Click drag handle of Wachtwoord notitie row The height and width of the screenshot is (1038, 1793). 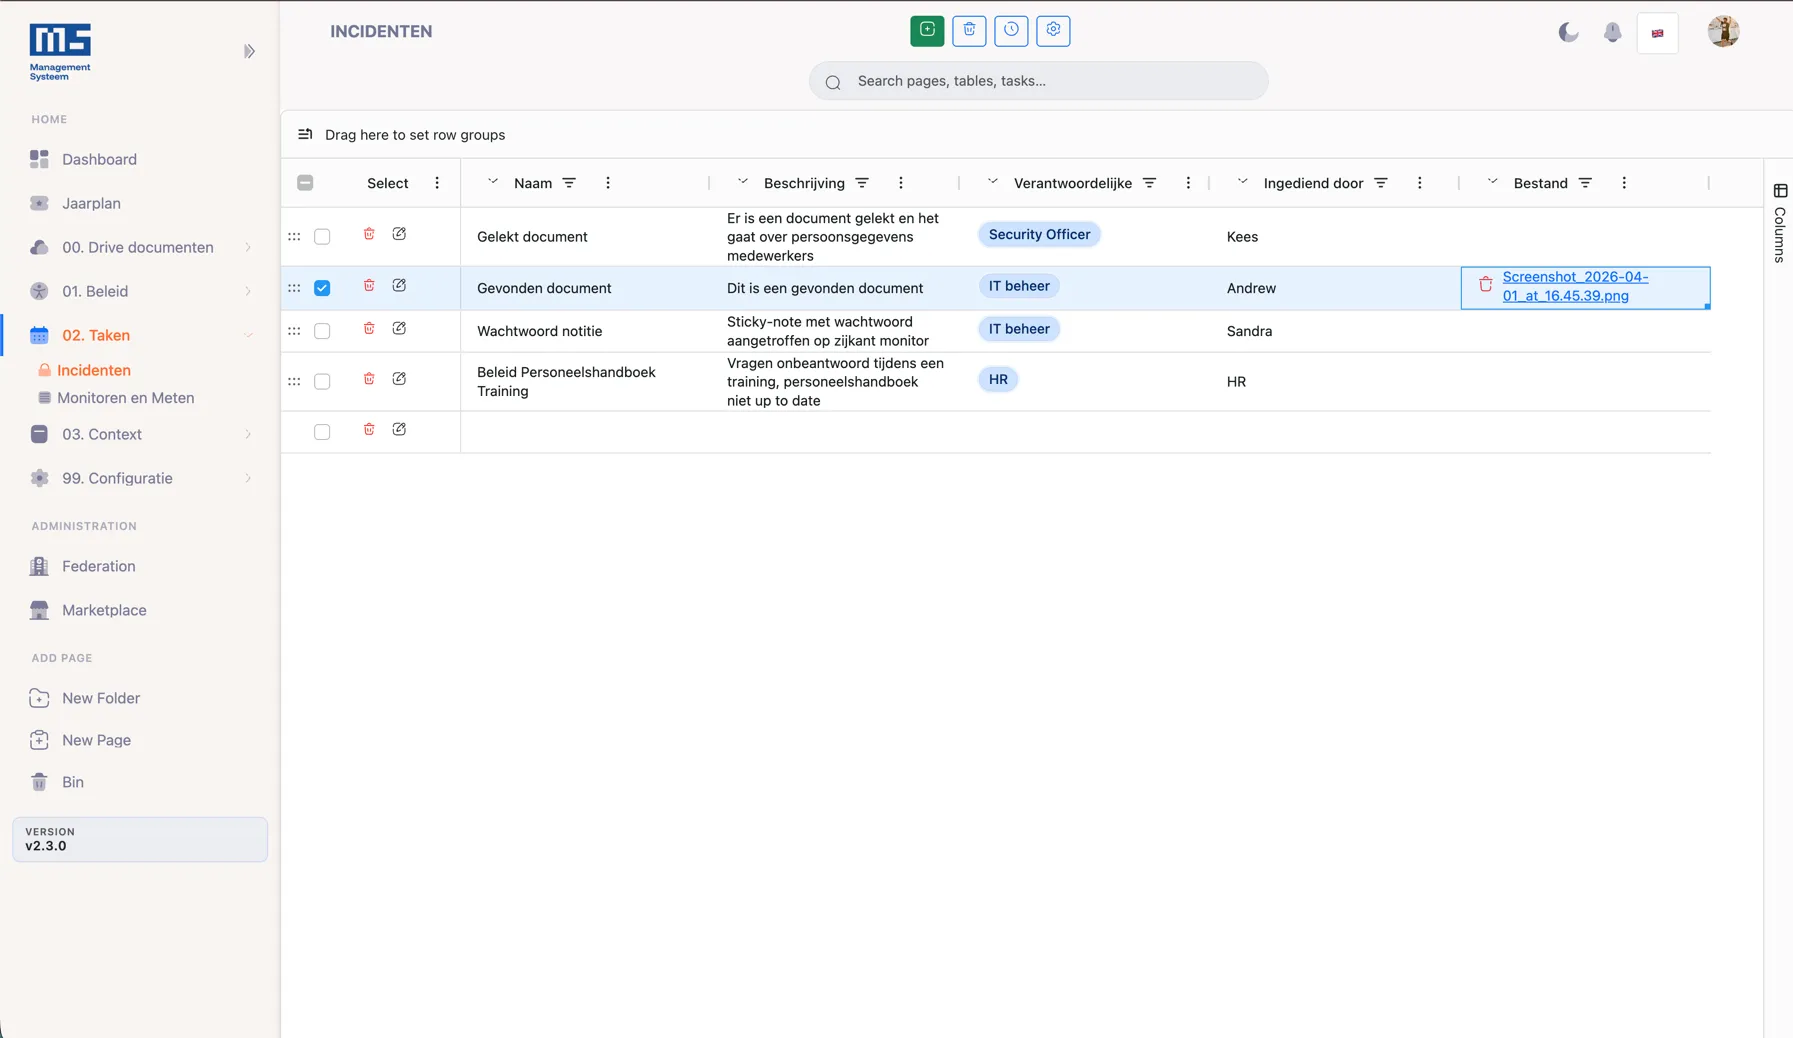pyautogui.click(x=294, y=331)
